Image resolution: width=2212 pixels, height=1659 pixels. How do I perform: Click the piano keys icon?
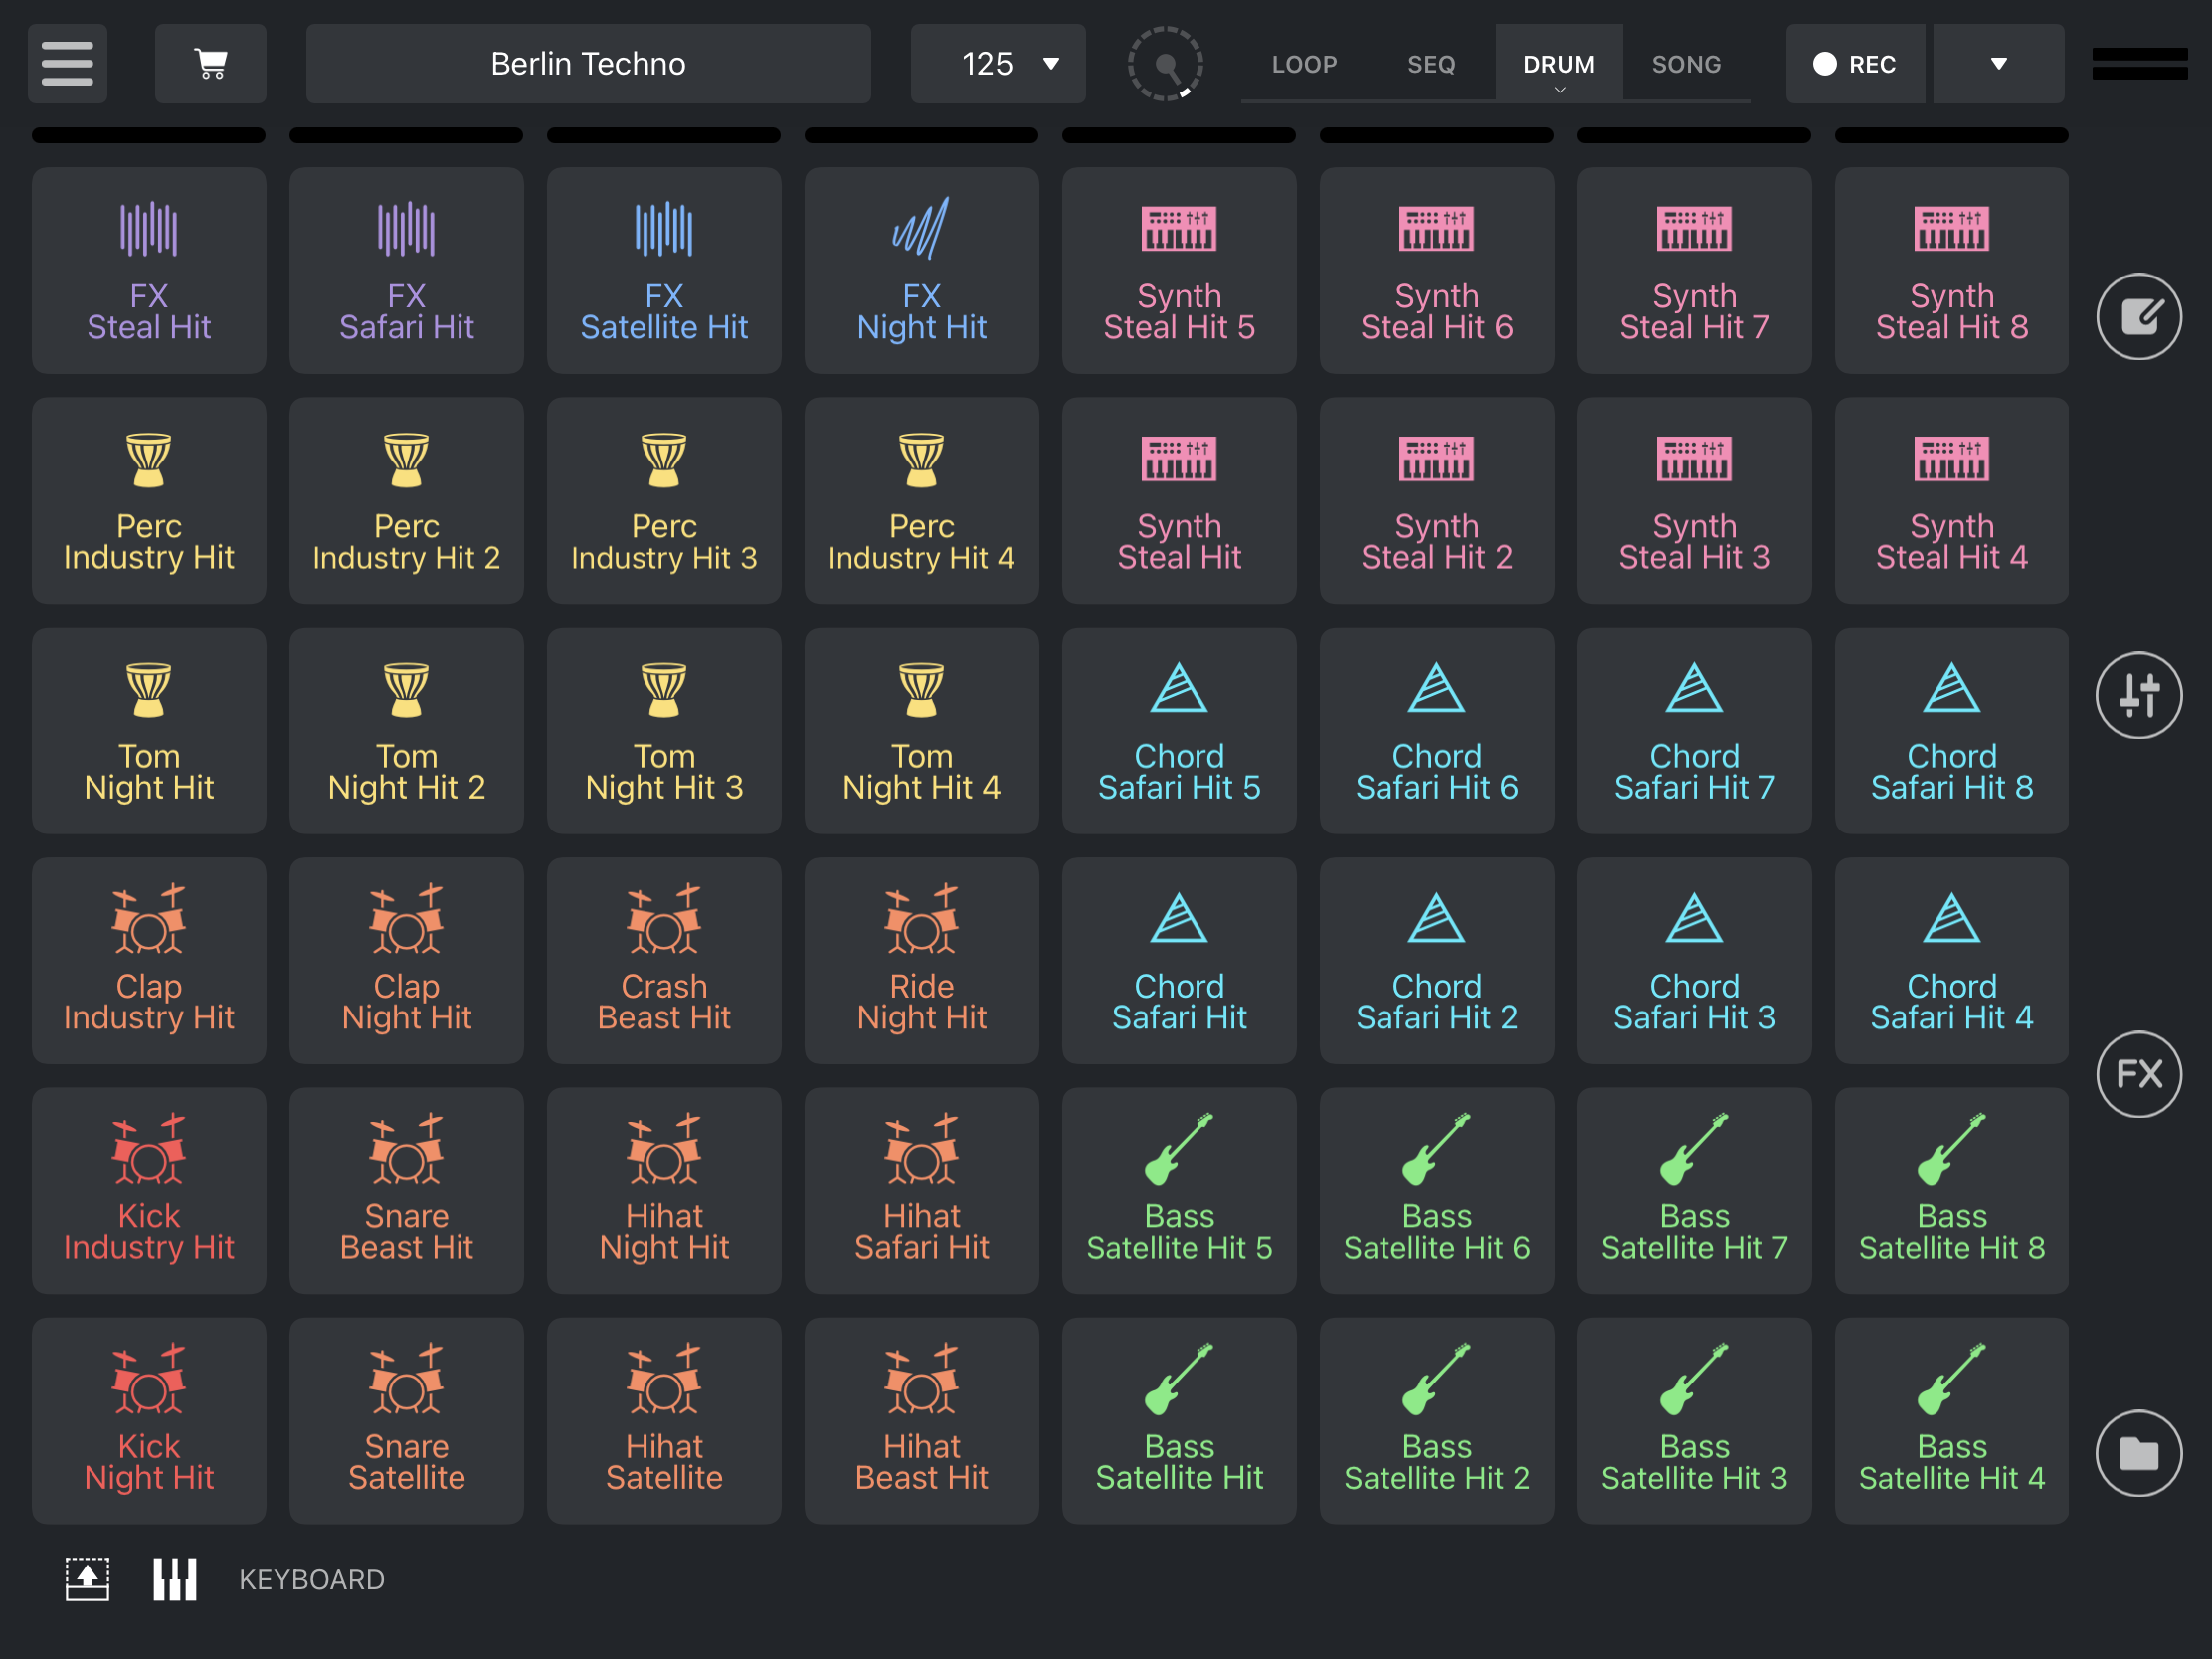pyautogui.click(x=175, y=1579)
